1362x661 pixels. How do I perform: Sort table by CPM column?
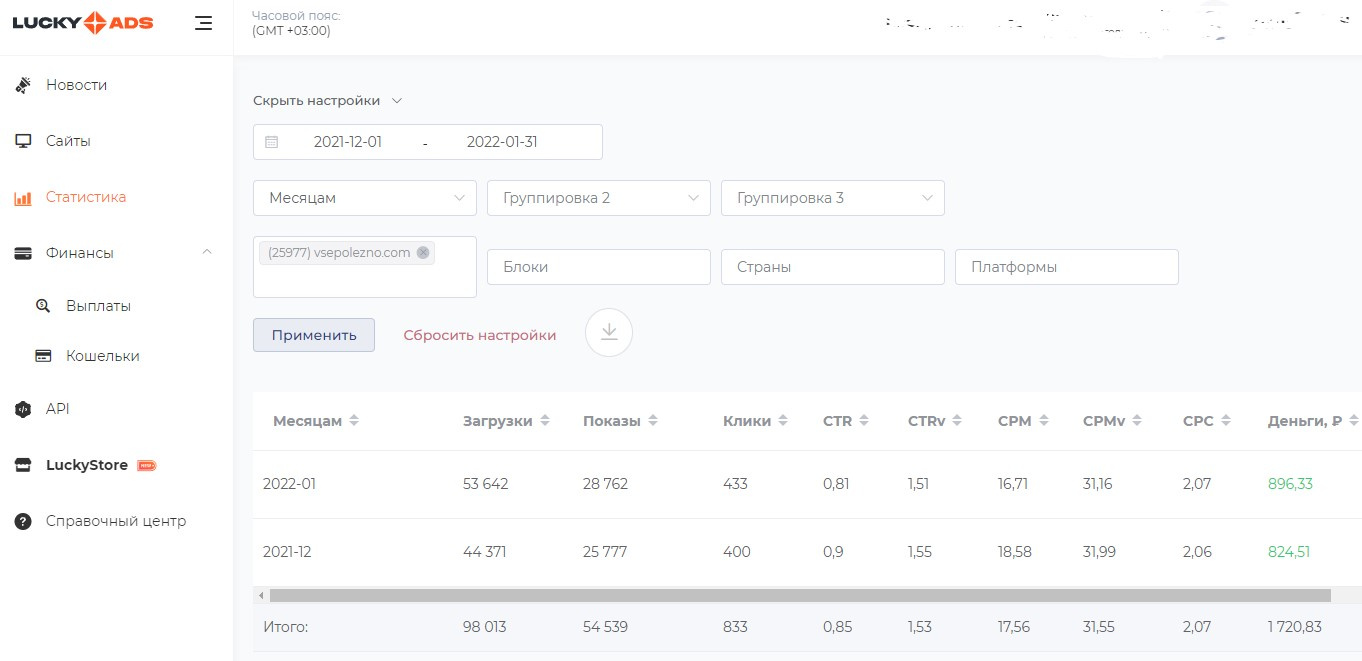[x=1046, y=421]
